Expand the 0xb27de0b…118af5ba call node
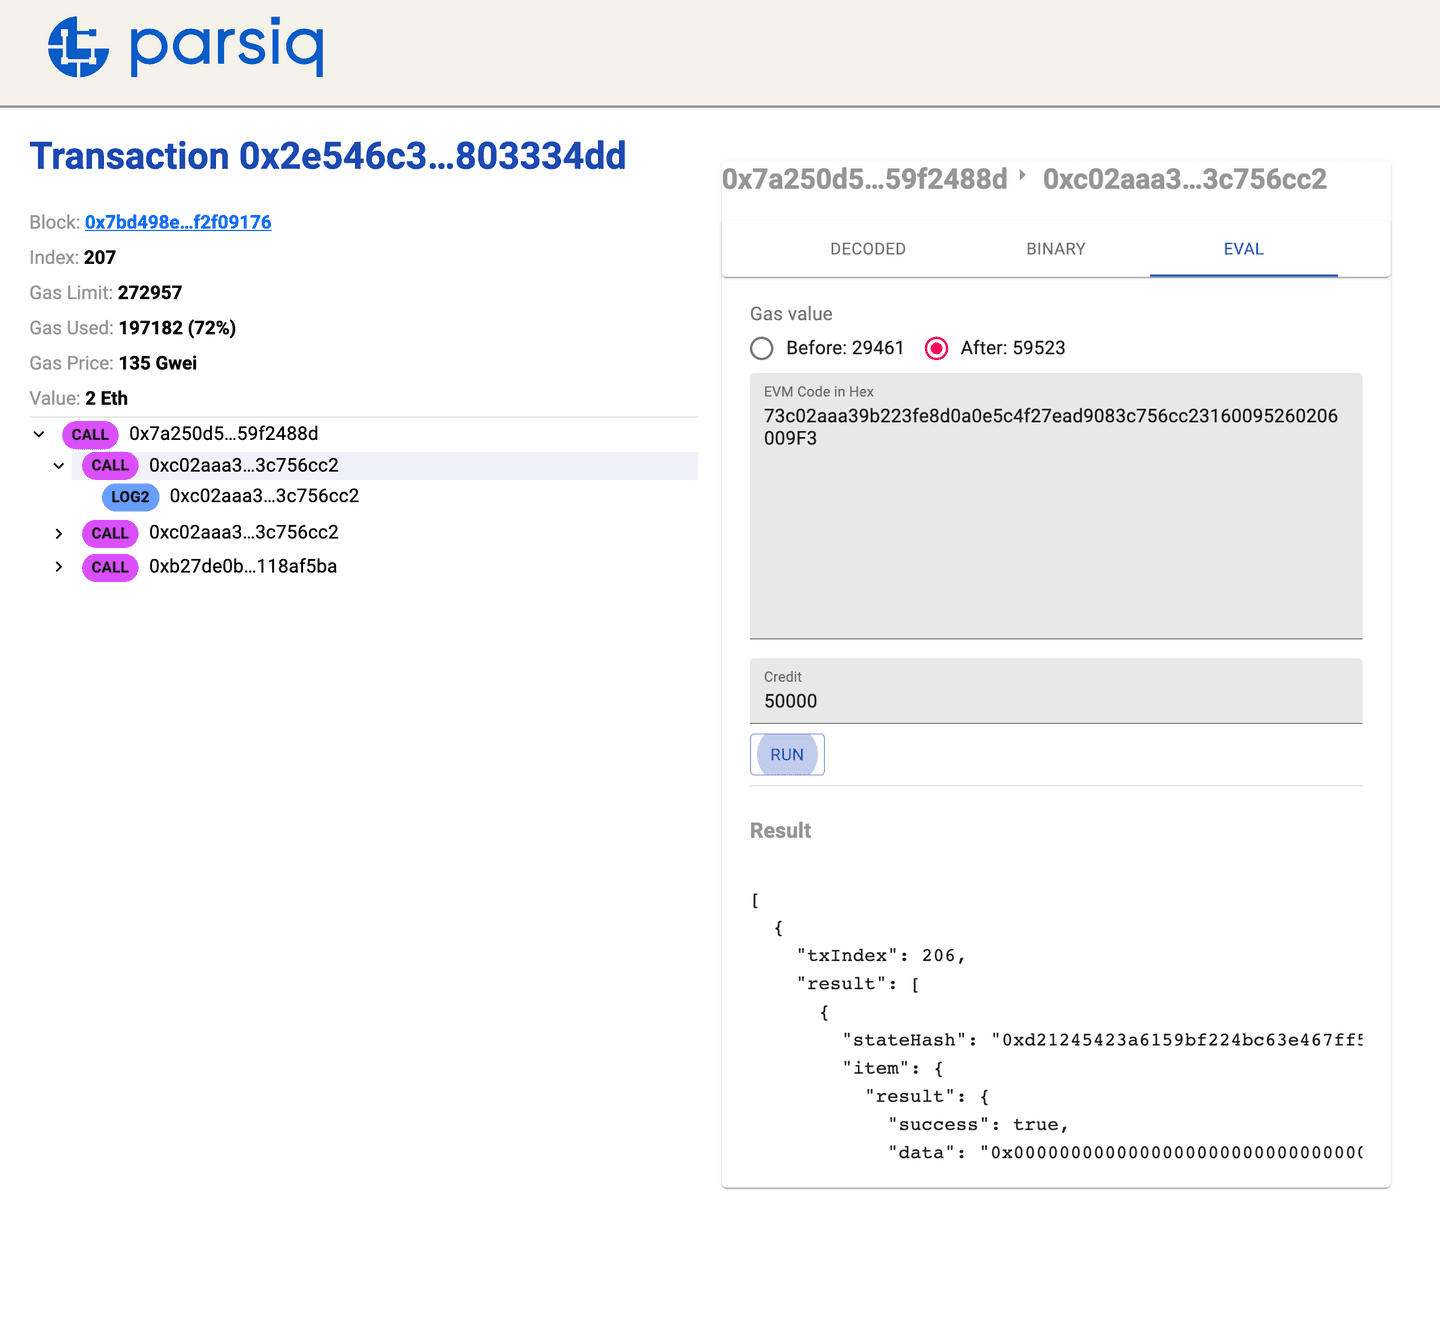The height and width of the screenshot is (1320, 1440). click(59, 567)
